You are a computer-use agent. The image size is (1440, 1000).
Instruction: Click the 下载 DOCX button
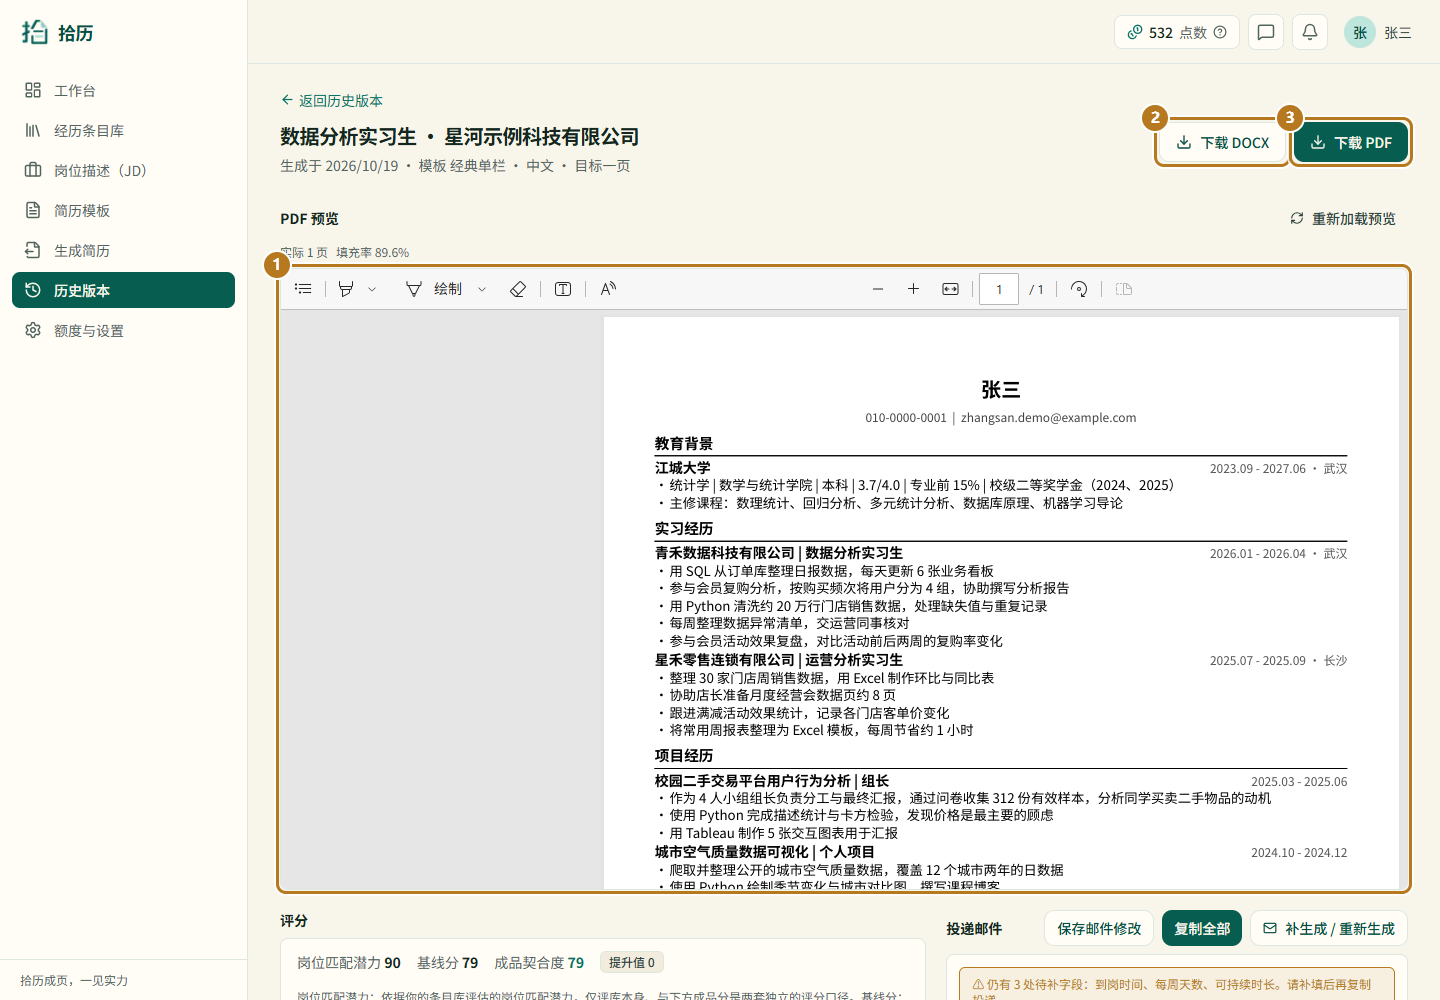[x=1222, y=142]
